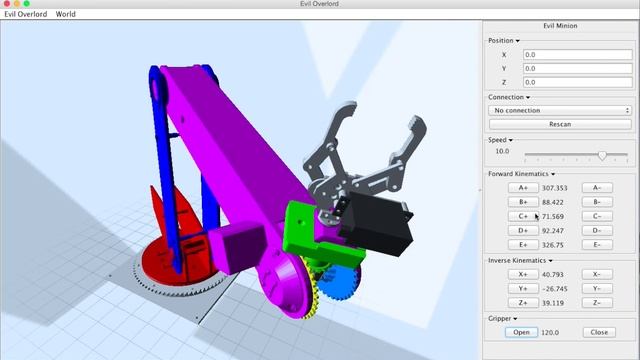Click the A joint value 307.353
Image resolution: width=640 pixels, height=360 pixels.
[x=554, y=188]
